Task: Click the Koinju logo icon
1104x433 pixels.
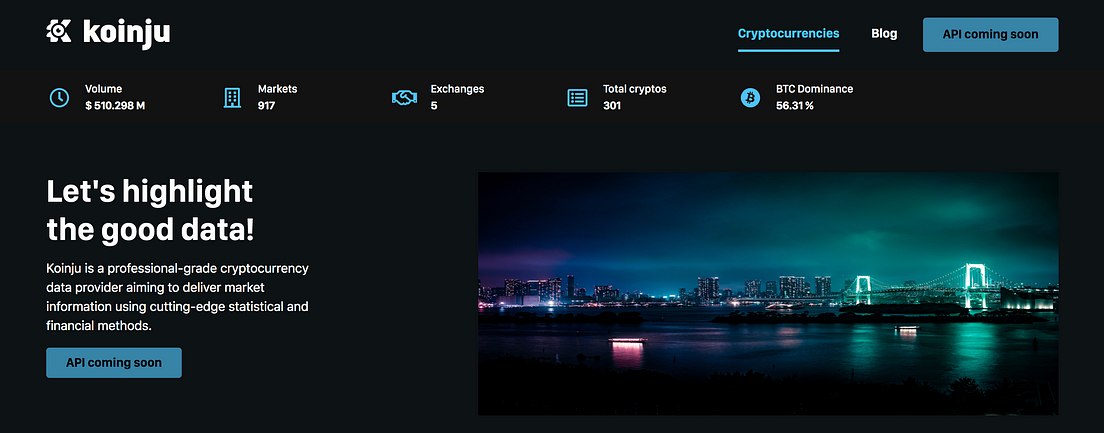Action: [x=59, y=31]
